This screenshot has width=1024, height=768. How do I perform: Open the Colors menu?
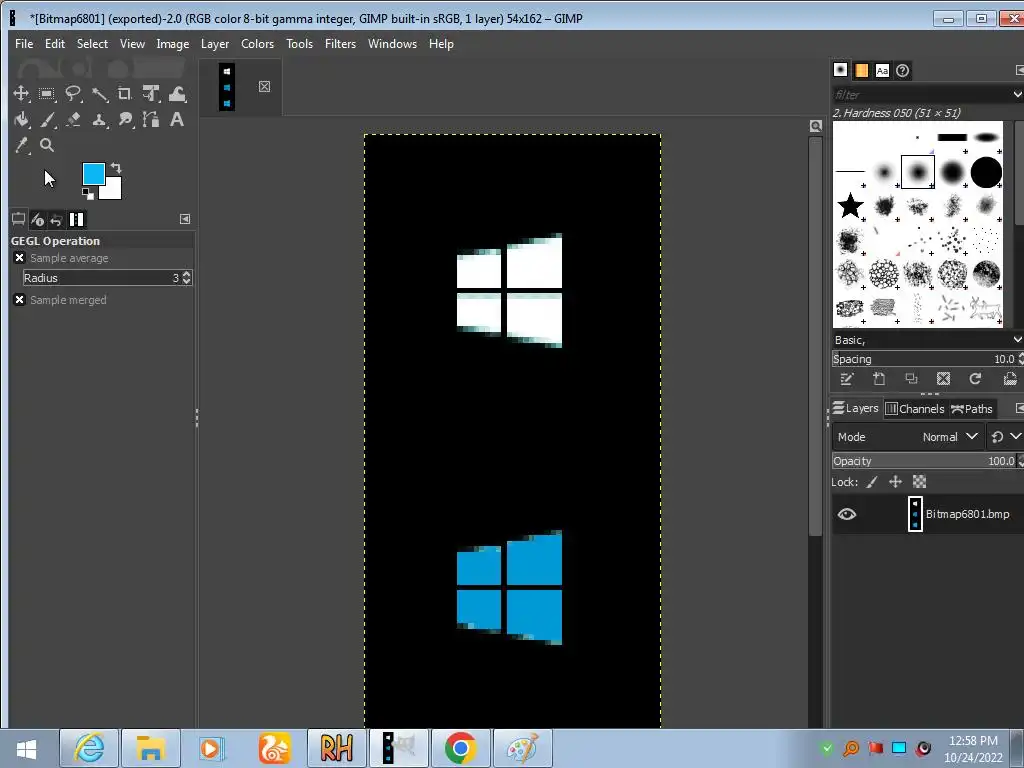(257, 44)
